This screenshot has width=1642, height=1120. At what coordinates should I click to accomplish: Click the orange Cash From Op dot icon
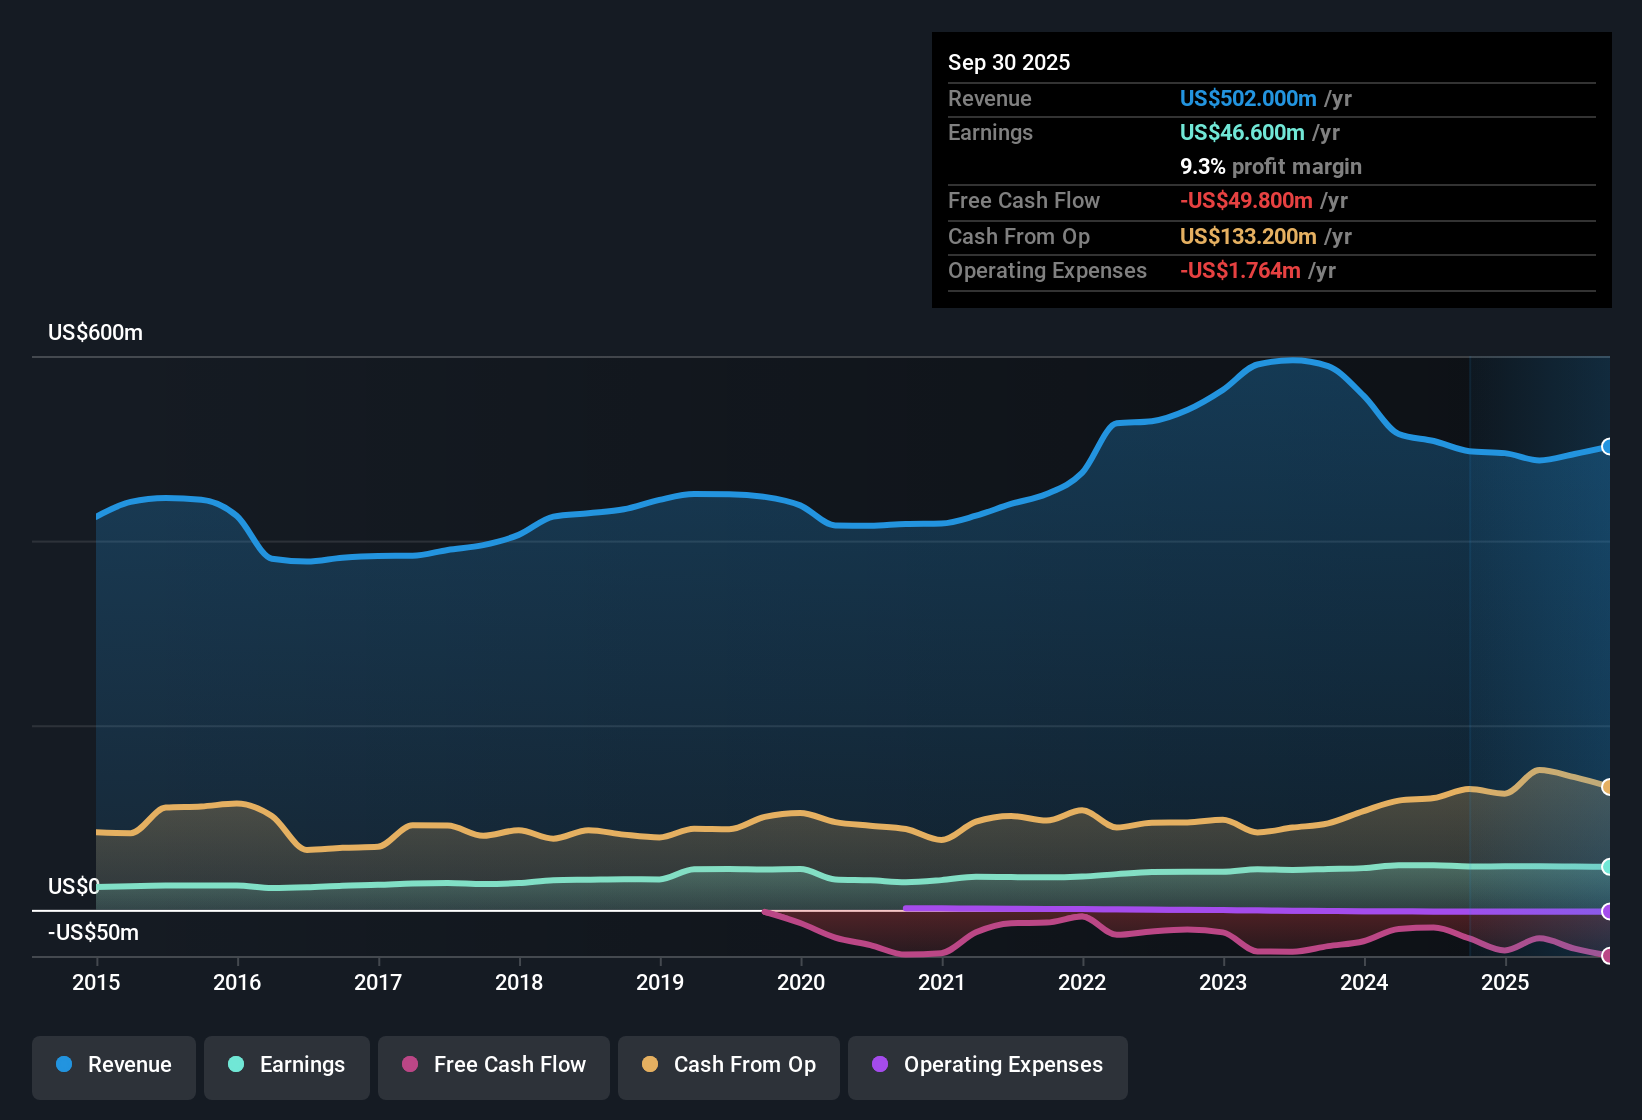click(649, 1065)
